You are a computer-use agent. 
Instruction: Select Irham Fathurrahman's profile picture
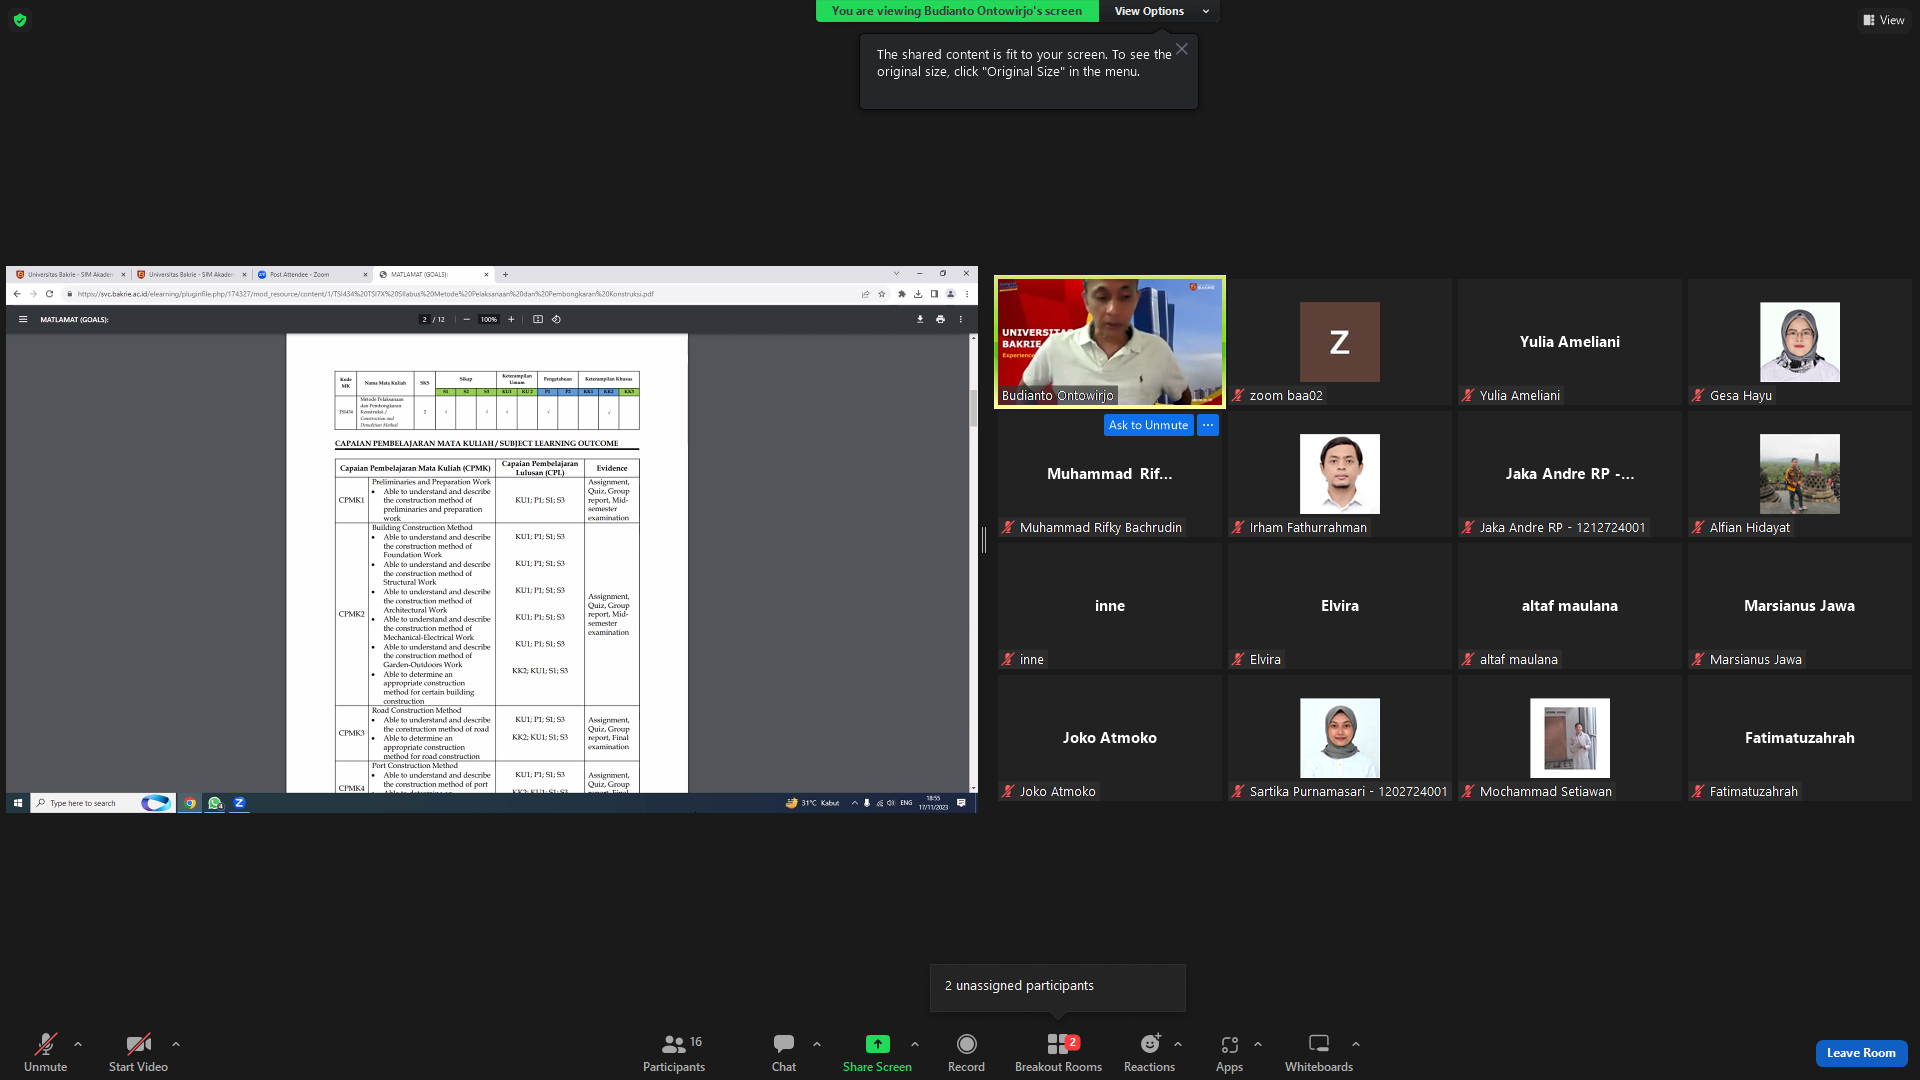tap(1340, 474)
